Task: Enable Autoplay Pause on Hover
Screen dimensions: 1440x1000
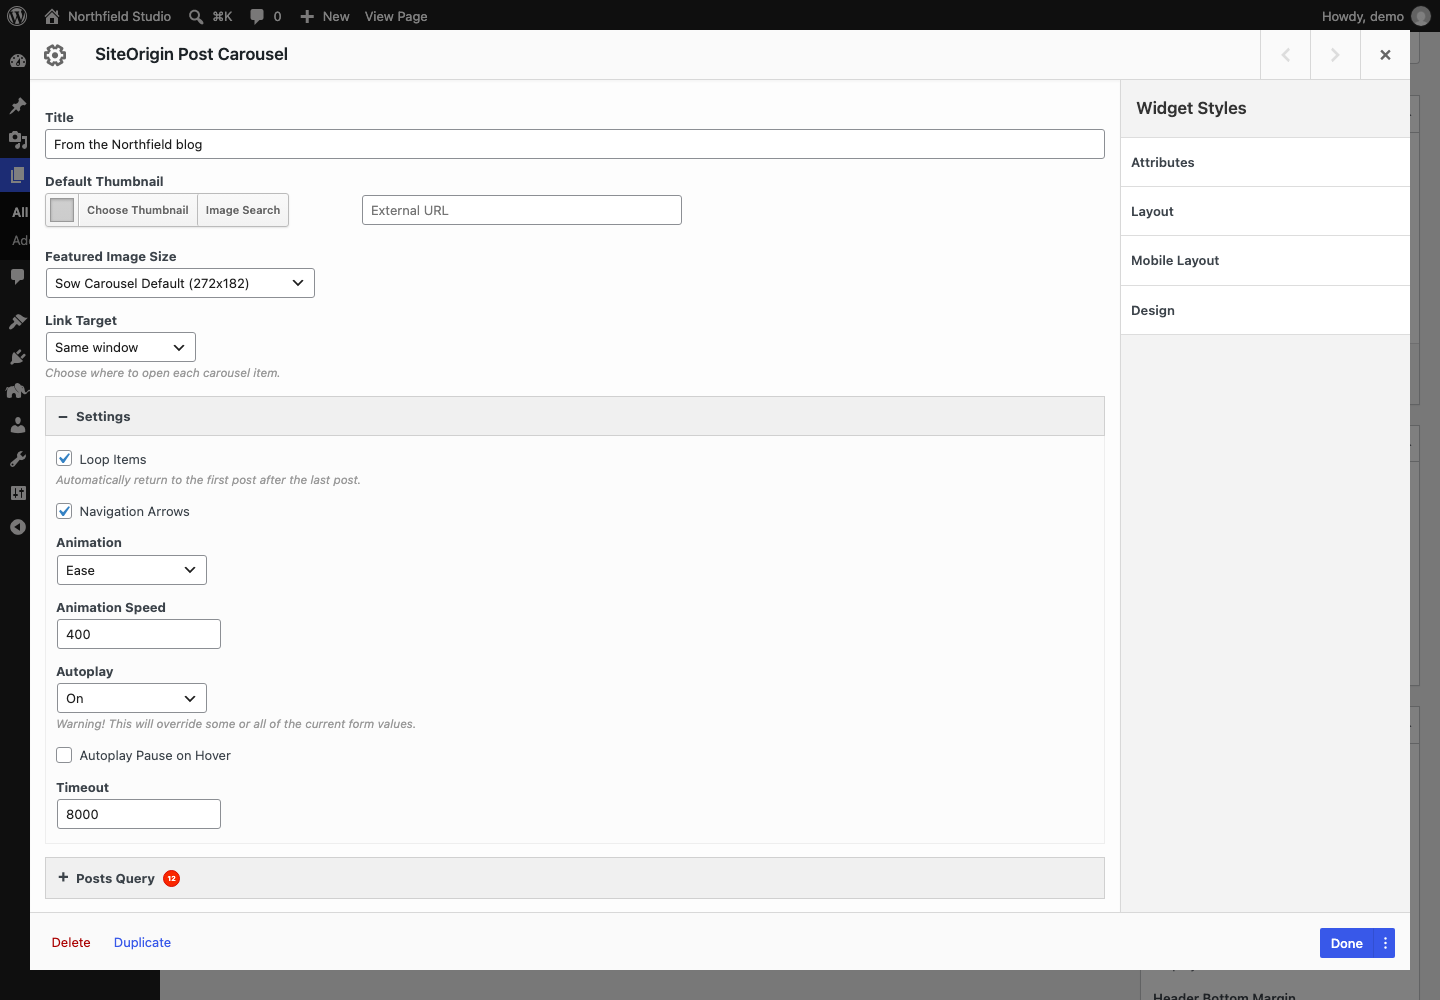Action: pyautogui.click(x=64, y=755)
